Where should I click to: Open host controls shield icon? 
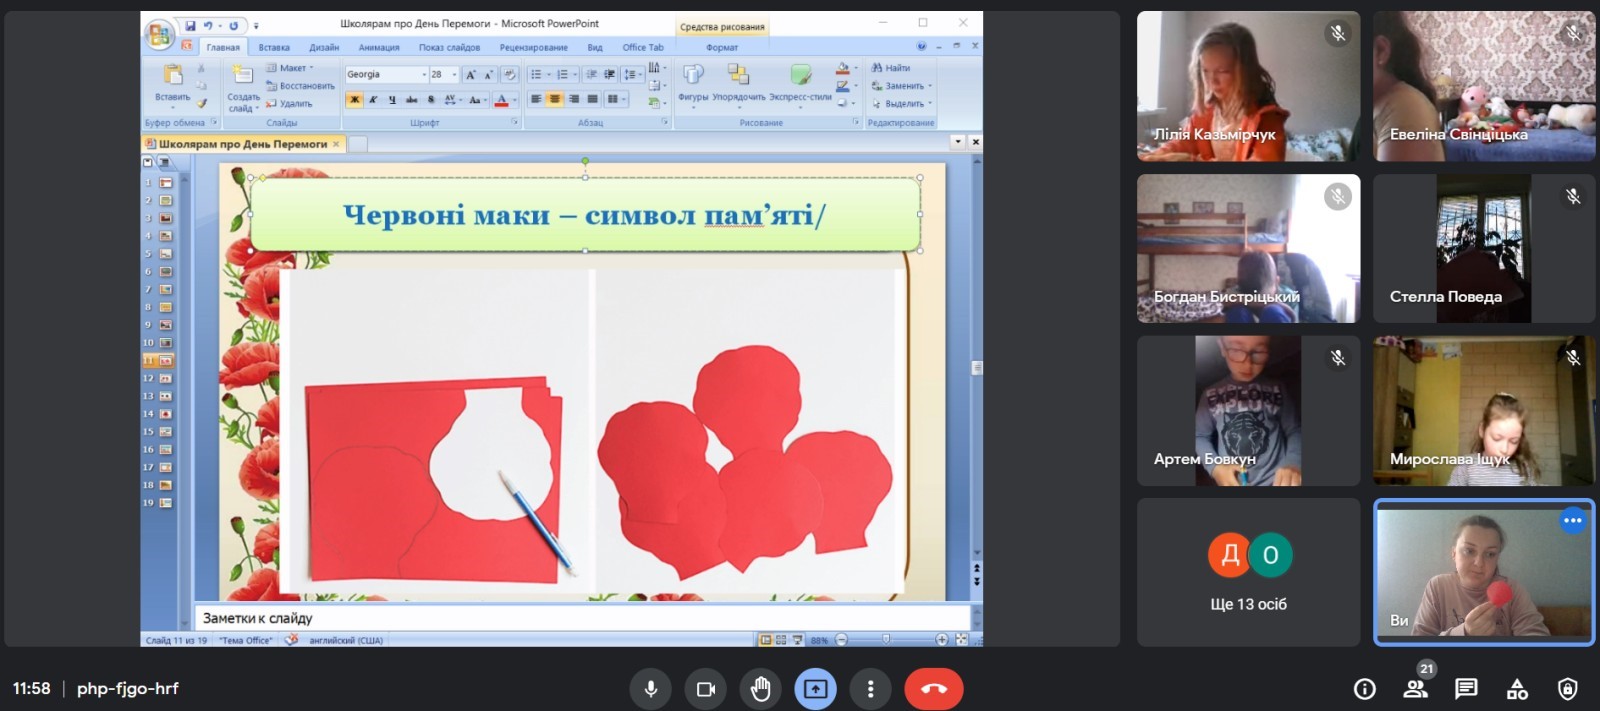point(1567,689)
